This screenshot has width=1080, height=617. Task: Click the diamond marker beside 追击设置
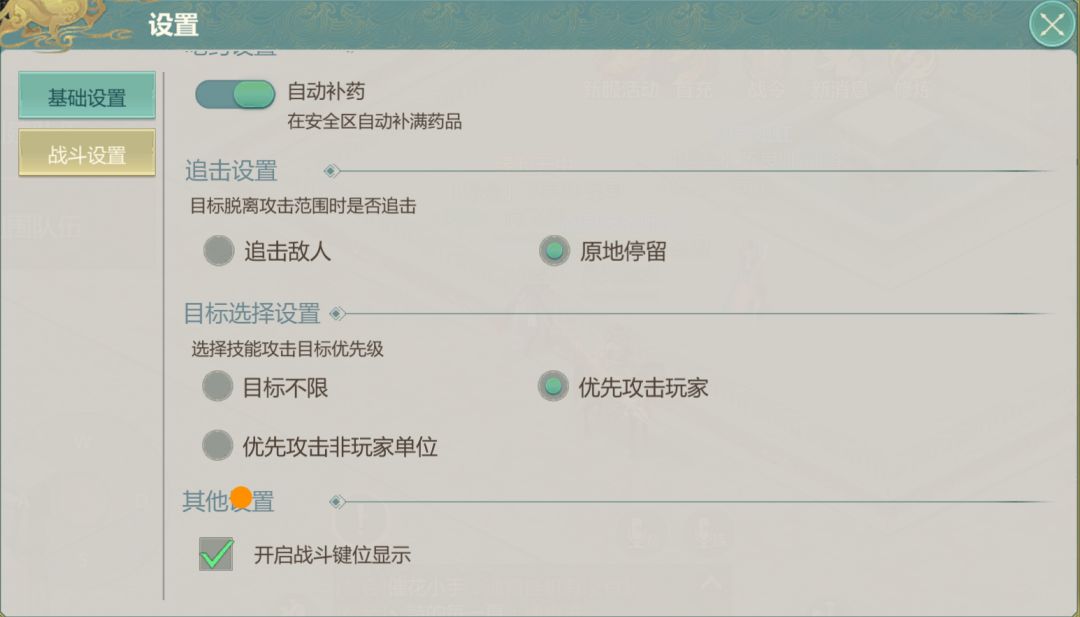click(331, 171)
